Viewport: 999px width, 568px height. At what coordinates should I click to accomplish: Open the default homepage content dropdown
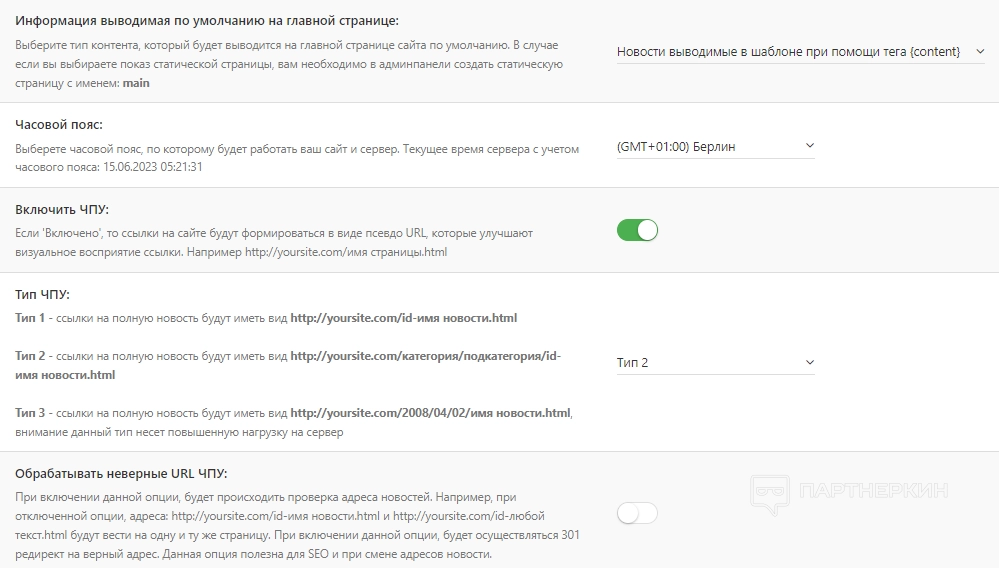[800, 51]
